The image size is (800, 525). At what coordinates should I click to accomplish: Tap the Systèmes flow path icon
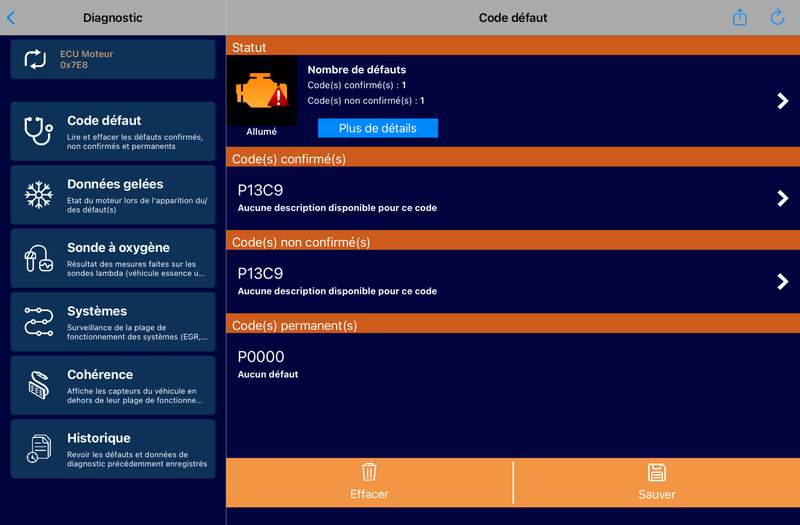pyautogui.click(x=39, y=322)
